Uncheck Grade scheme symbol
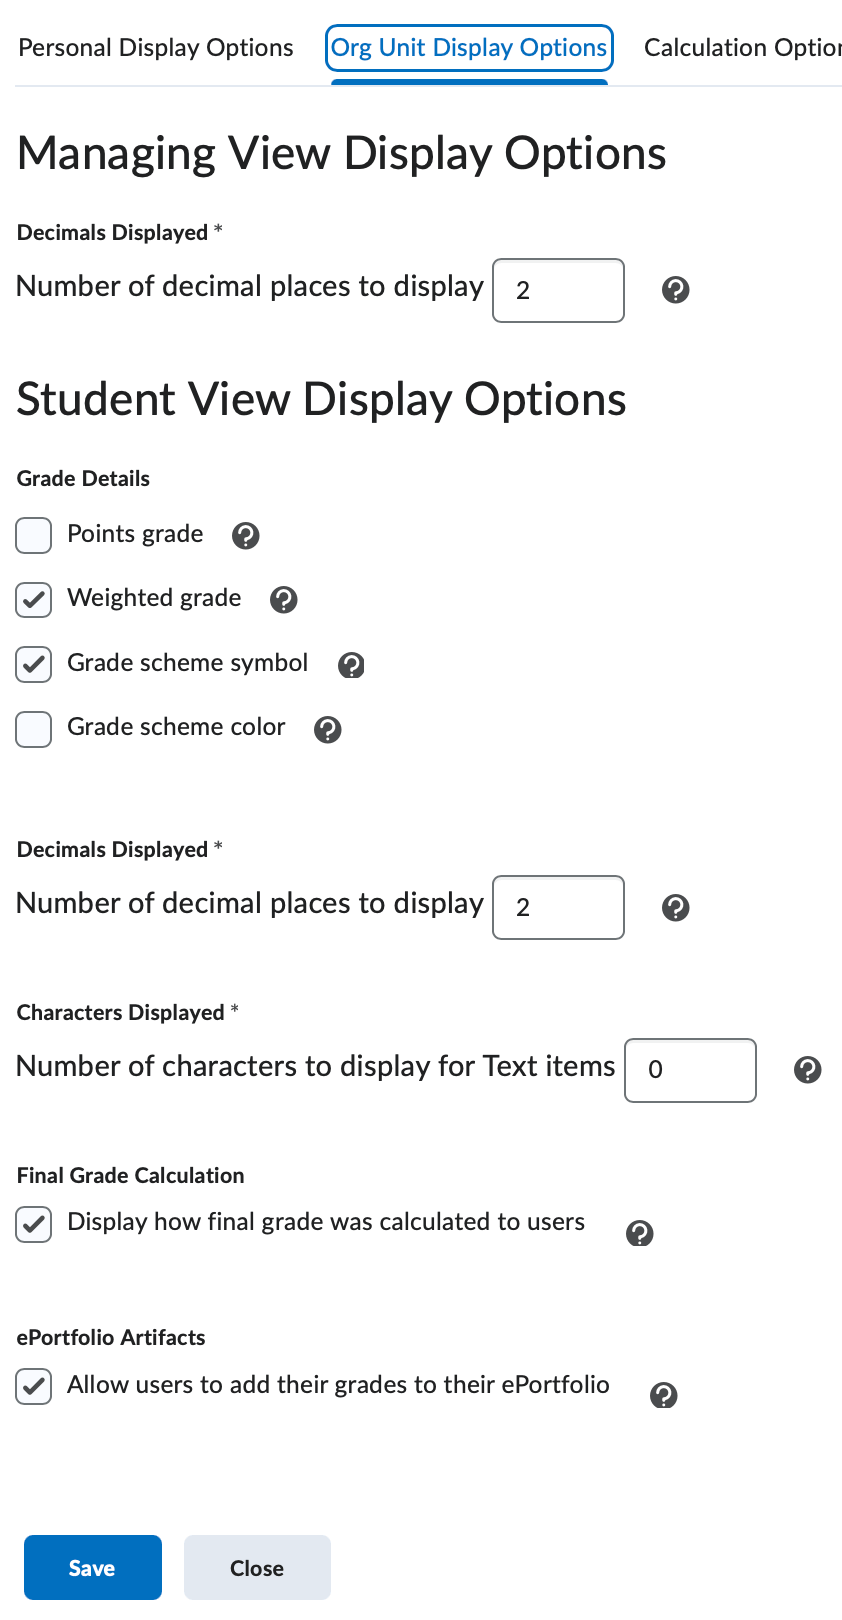 click(x=33, y=664)
